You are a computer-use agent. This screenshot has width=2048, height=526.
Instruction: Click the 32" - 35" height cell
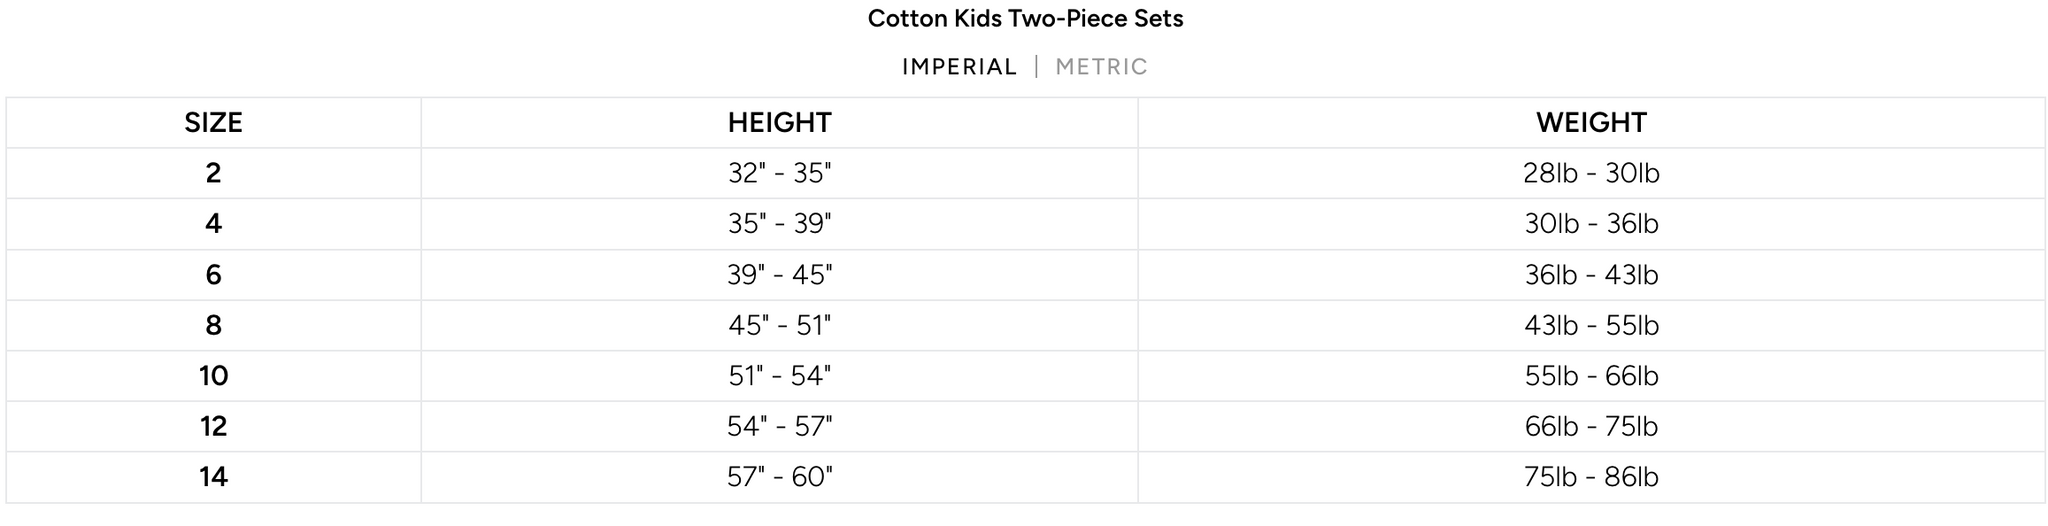(x=779, y=174)
